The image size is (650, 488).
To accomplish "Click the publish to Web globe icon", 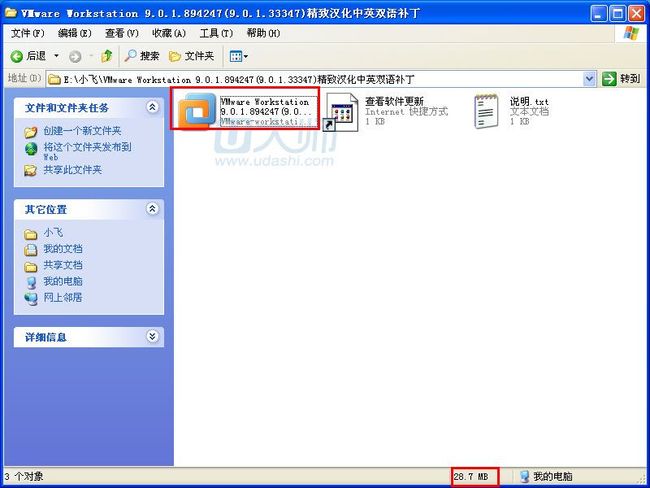I will 31,148.
